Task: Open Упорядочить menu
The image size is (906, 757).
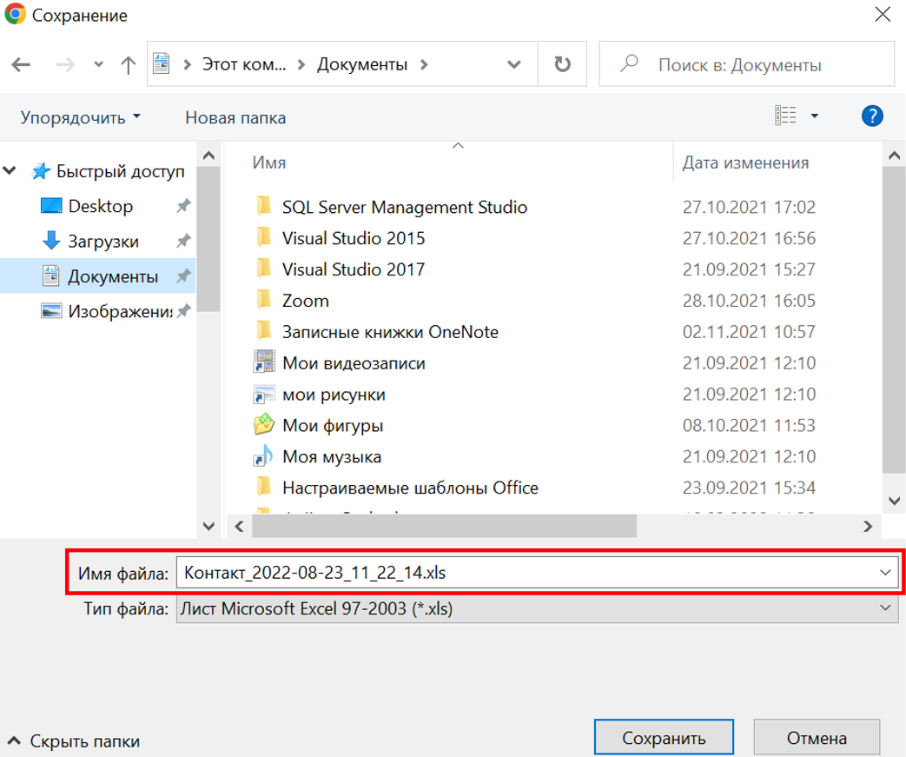Action: pos(80,117)
